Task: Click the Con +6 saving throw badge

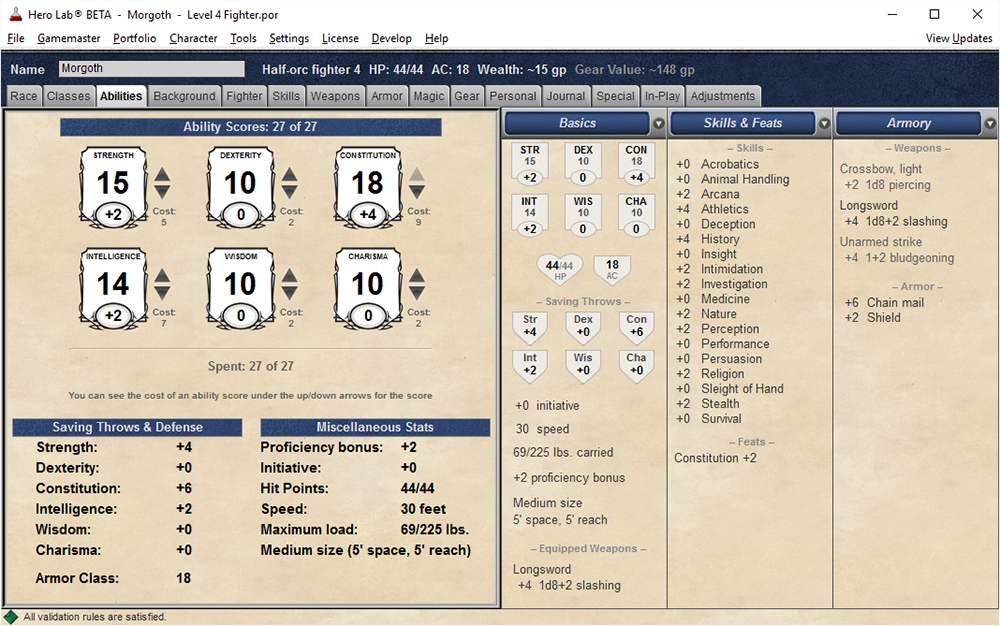Action: pyautogui.click(x=636, y=326)
